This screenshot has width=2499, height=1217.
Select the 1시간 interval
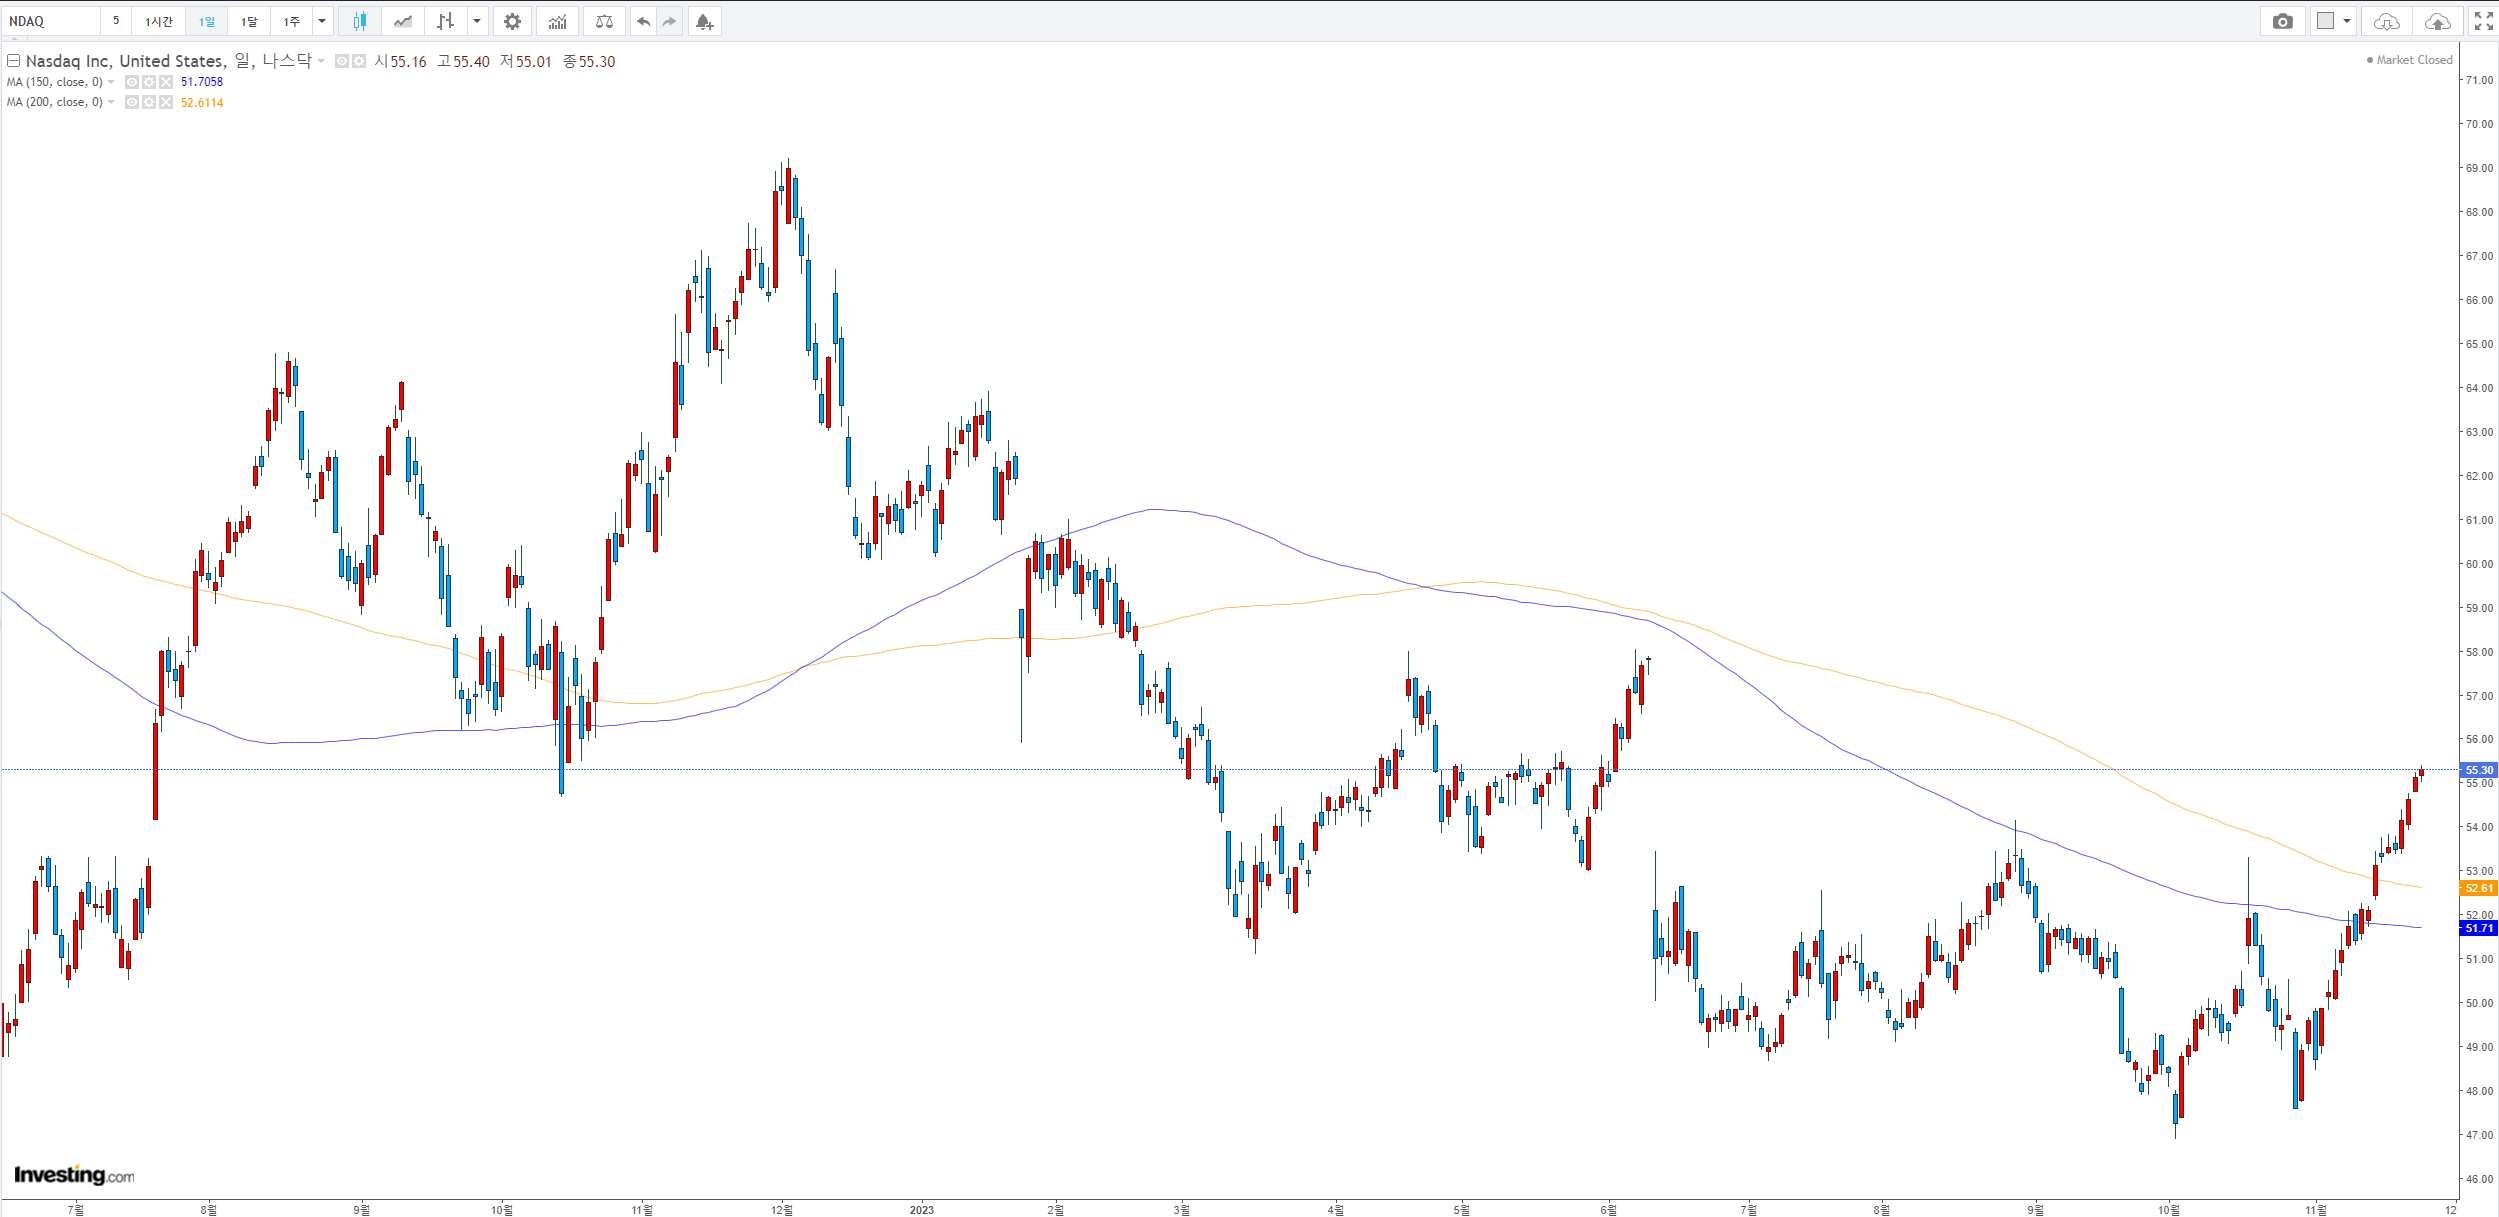point(159,21)
